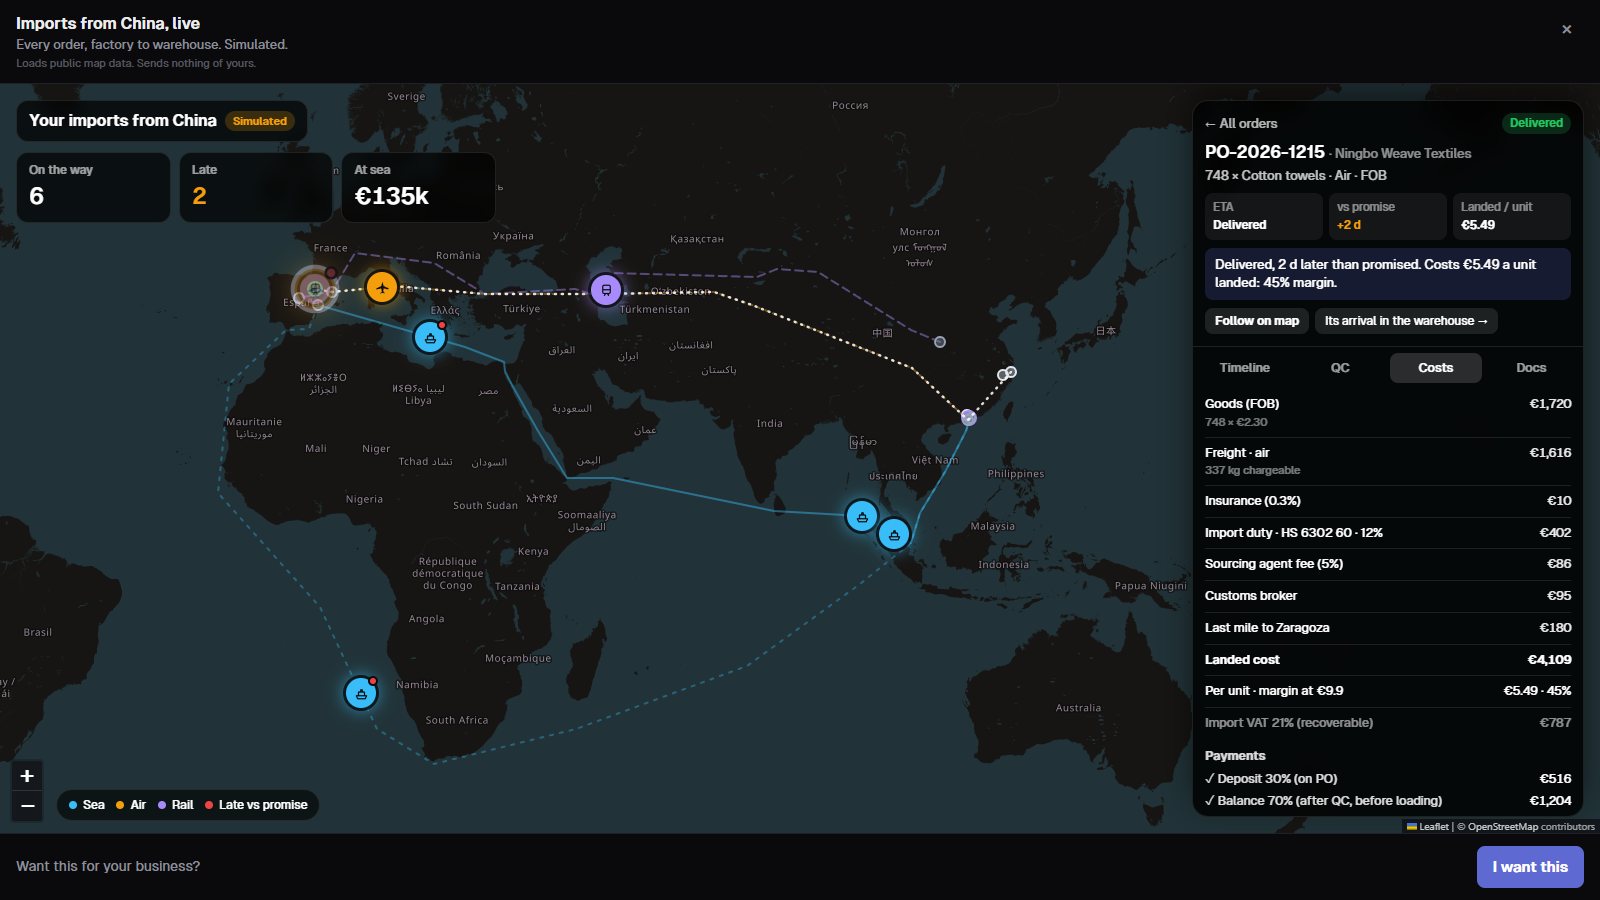Switch to the Timeline tab
The height and width of the screenshot is (900, 1600).
tap(1245, 368)
